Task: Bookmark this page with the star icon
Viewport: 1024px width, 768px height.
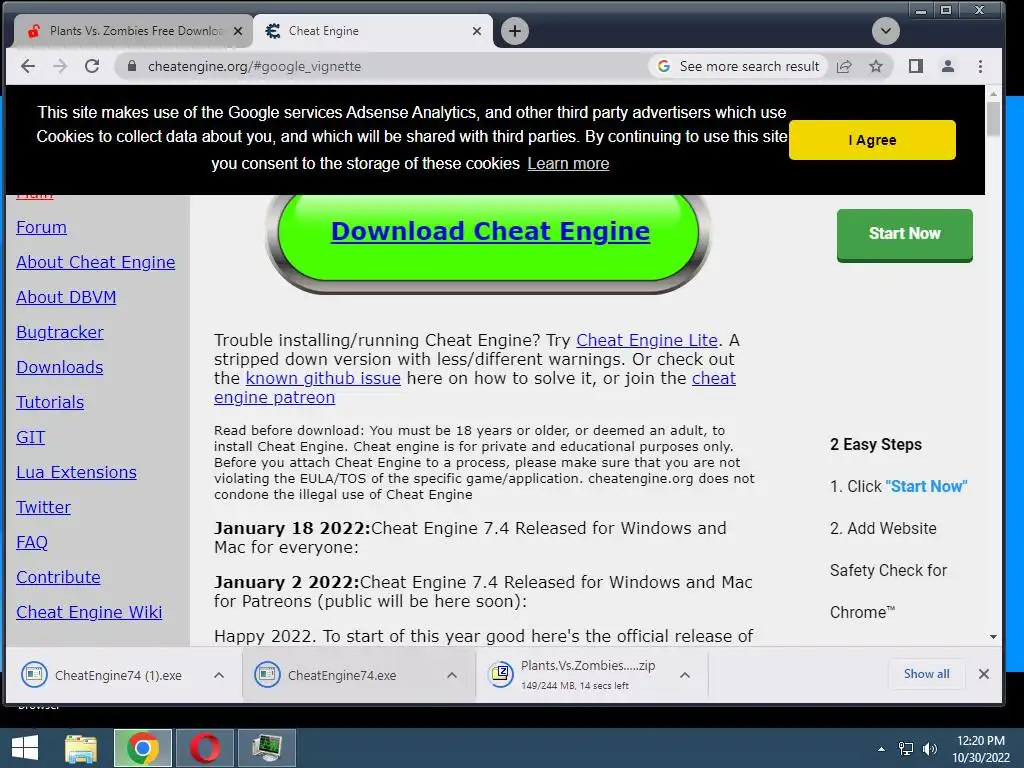Action: 876,66
